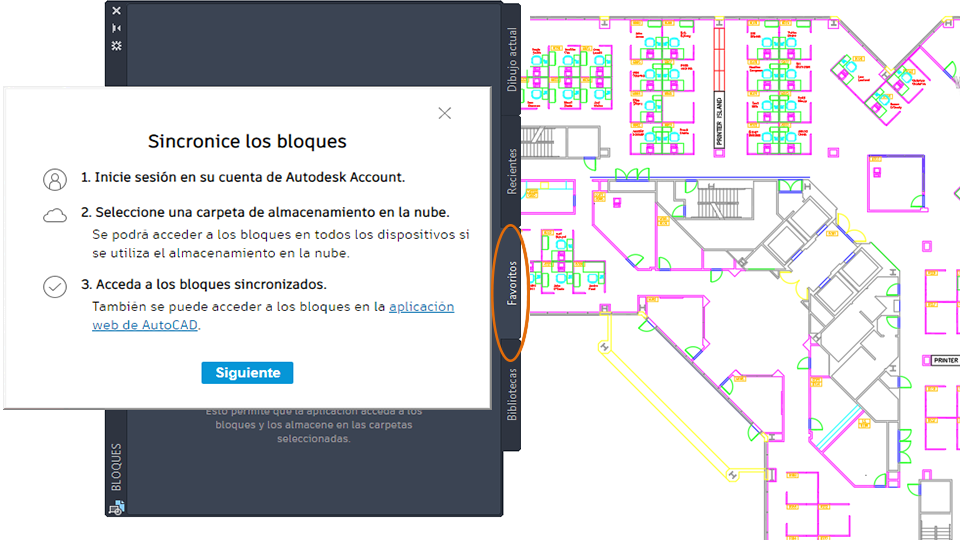Click the Siguiente button

pyautogui.click(x=247, y=373)
